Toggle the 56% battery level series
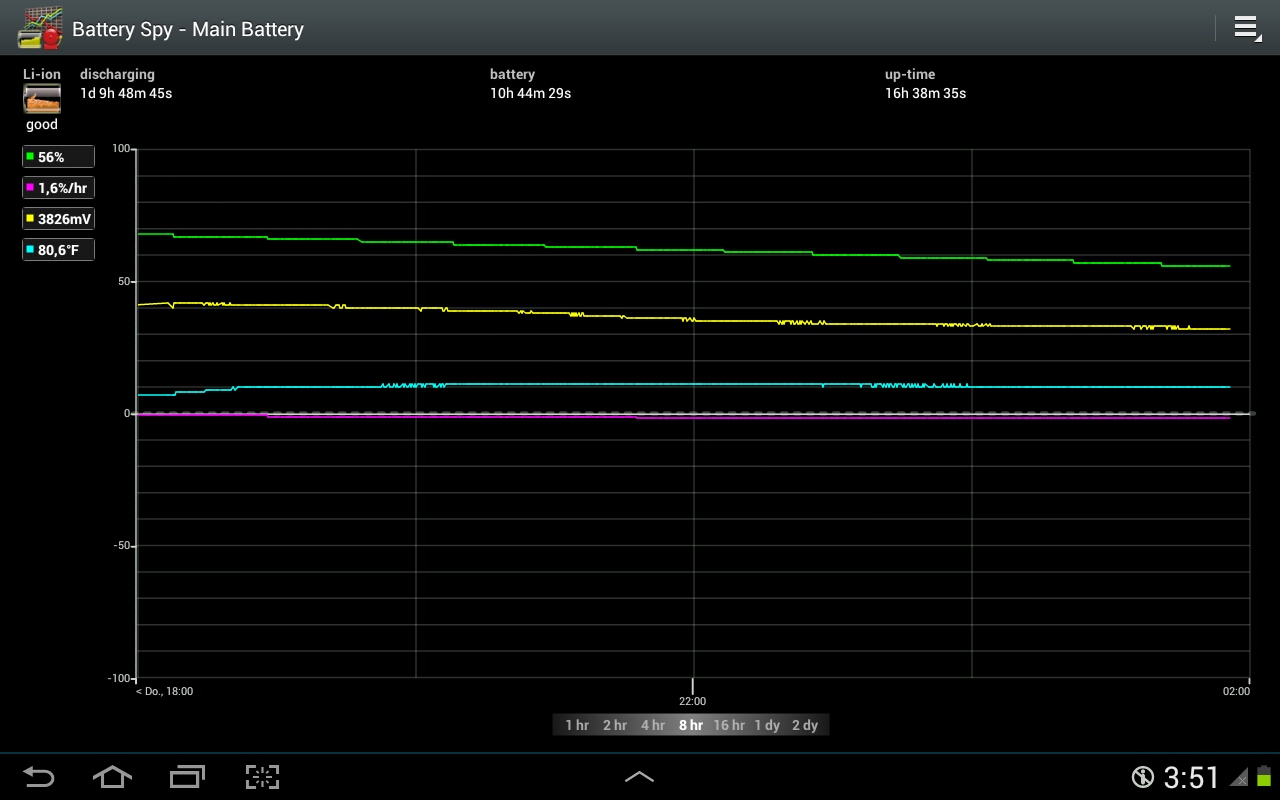The height and width of the screenshot is (800, 1280). (x=59, y=157)
